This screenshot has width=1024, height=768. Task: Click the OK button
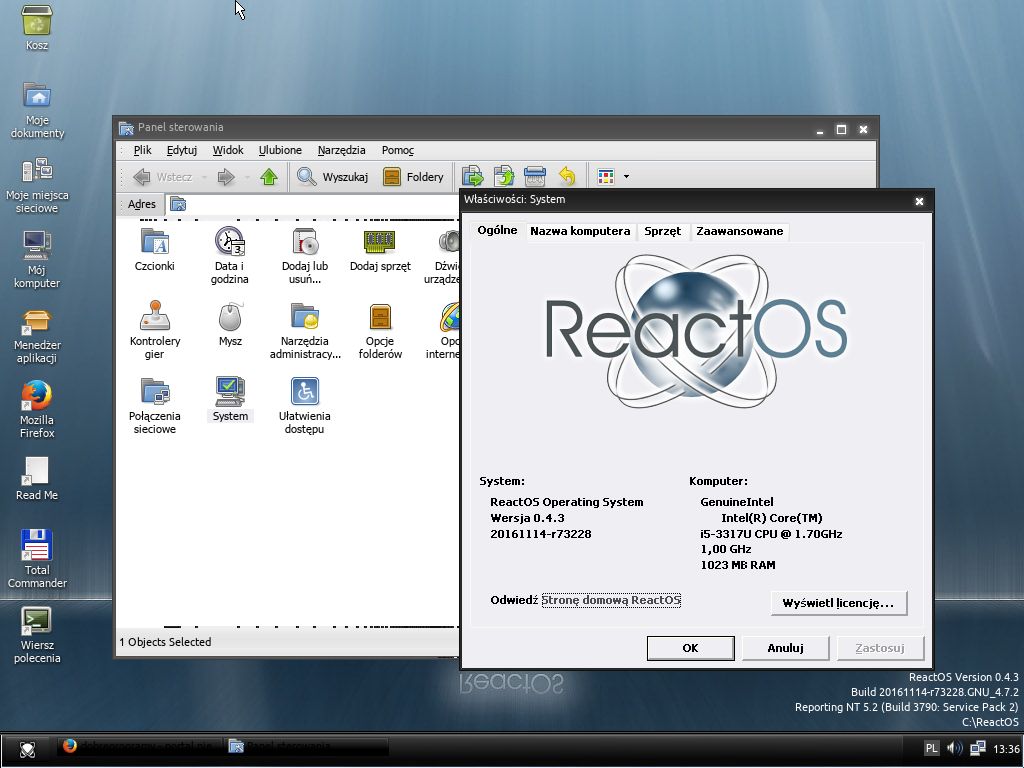tap(690, 648)
